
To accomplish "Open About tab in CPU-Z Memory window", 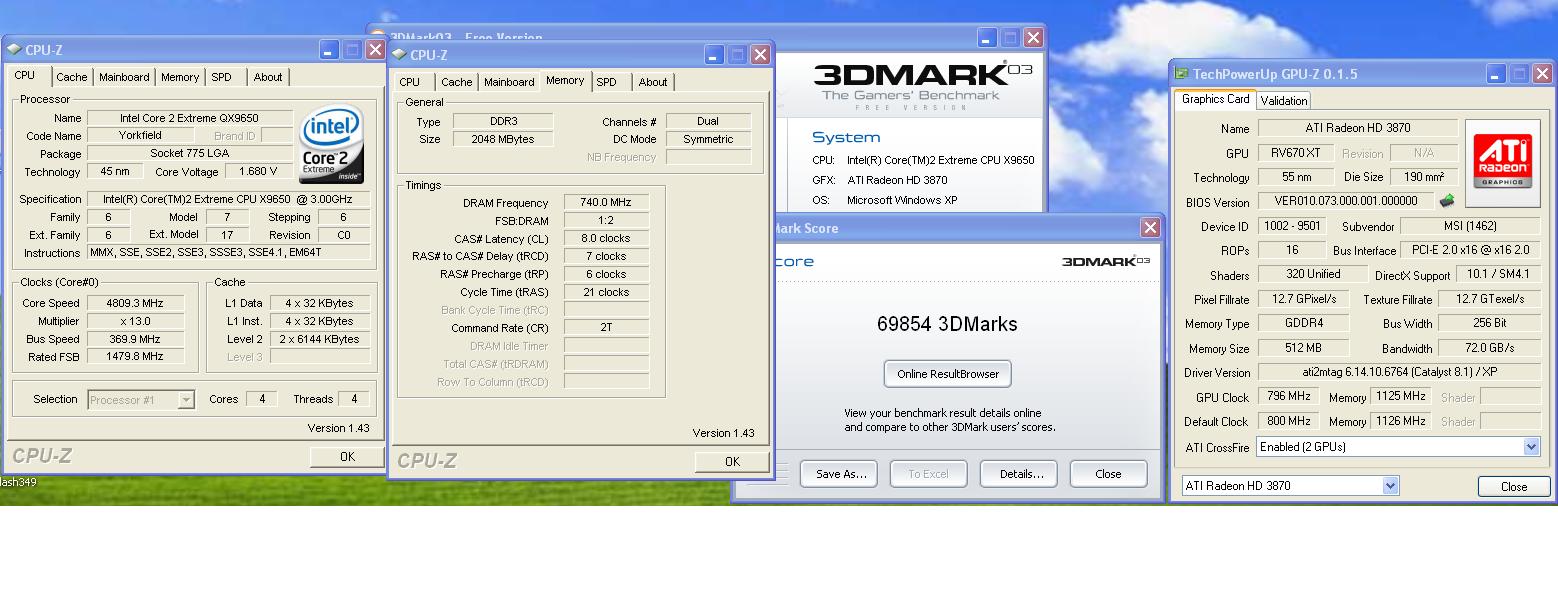I will click(653, 82).
